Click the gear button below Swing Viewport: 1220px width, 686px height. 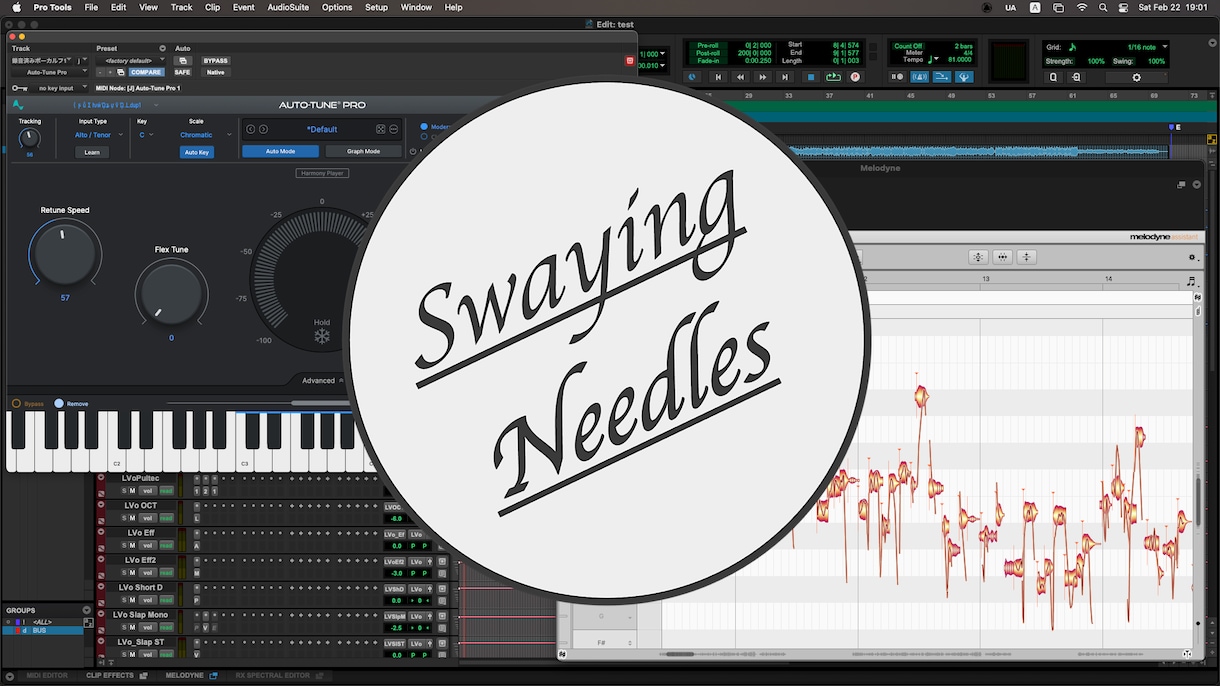click(1136, 77)
